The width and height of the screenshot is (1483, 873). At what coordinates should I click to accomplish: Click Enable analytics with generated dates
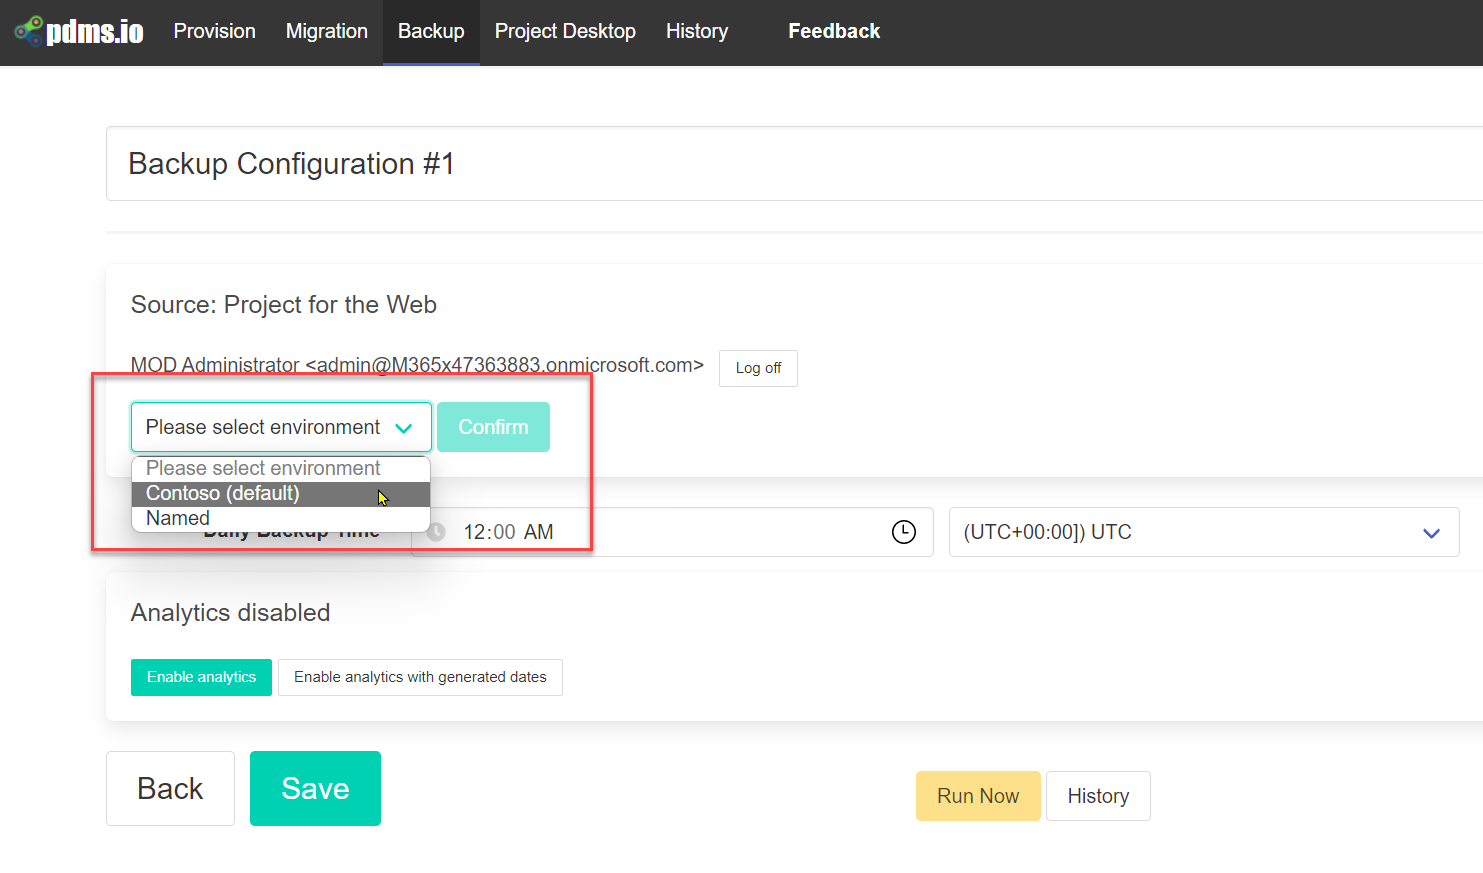coord(420,677)
